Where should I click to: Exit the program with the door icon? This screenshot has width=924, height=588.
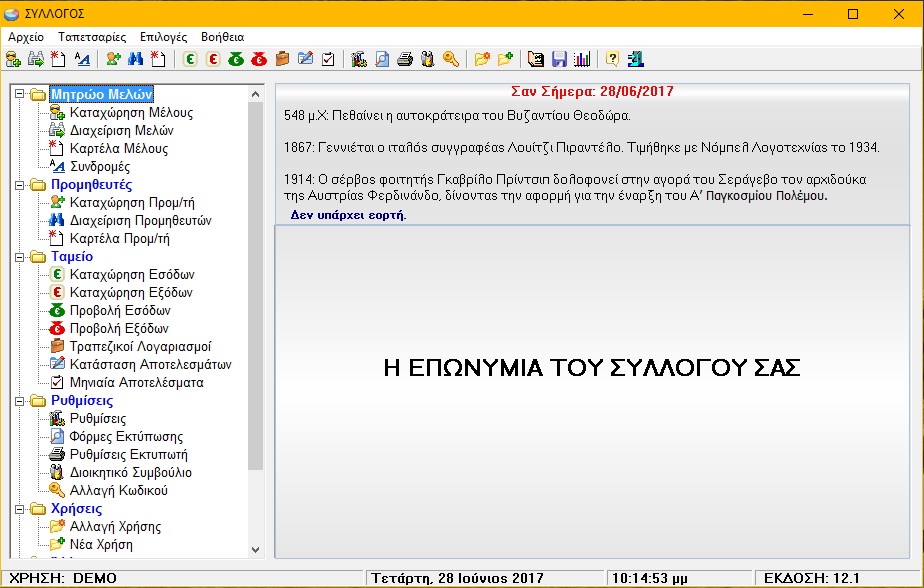pos(634,58)
